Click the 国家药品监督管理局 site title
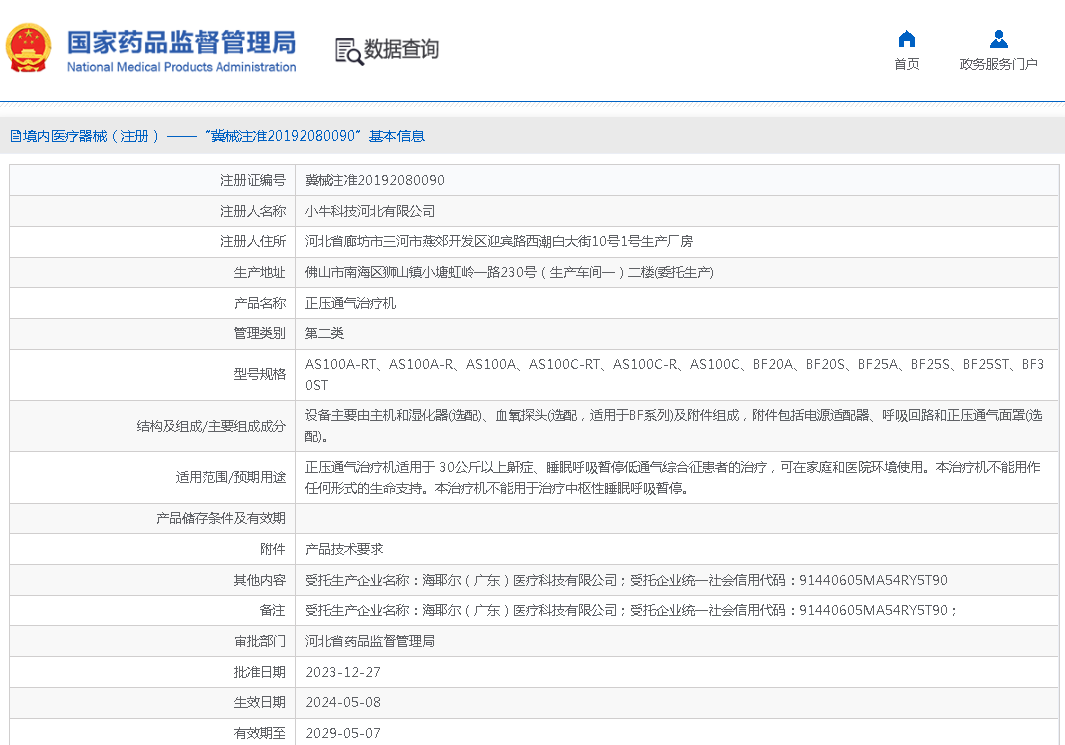Image resolution: width=1065 pixels, height=745 pixels. pyautogui.click(x=181, y=43)
